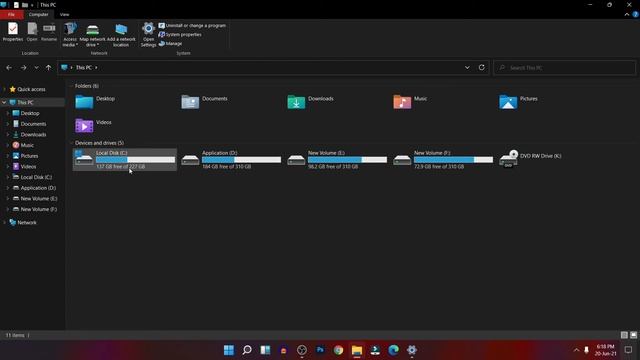The height and width of the screenshot is (360, 640).
Task: Click the Open ribbon icon
Action: 32,32
